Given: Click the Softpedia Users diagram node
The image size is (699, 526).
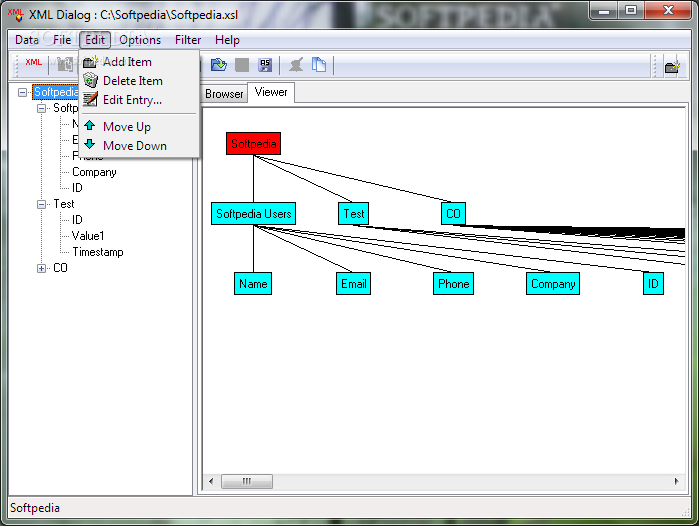Looking at the screenshot, I should (x=253, y=214).
